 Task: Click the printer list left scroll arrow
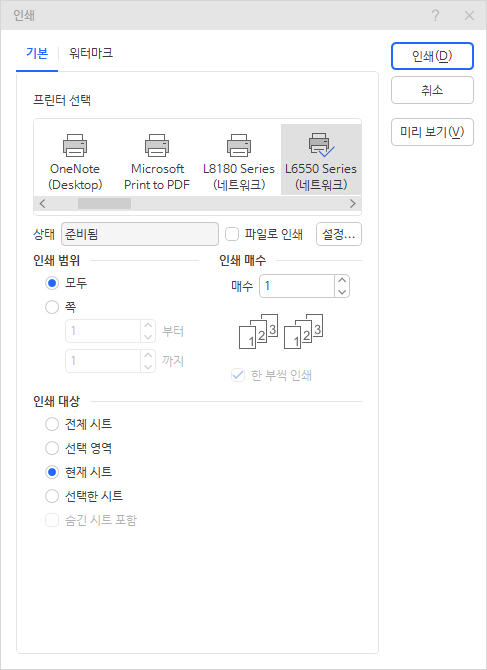coord(42,203)
